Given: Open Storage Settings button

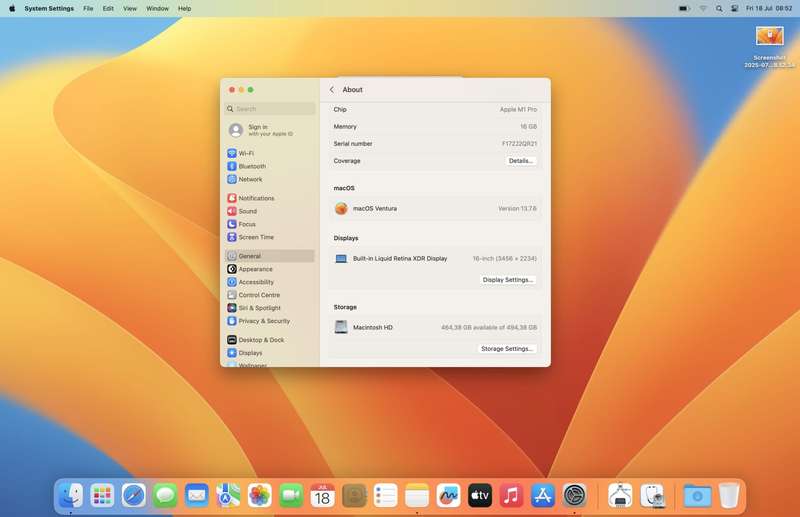Looking at the screenshot, I should tap(507, 349).
